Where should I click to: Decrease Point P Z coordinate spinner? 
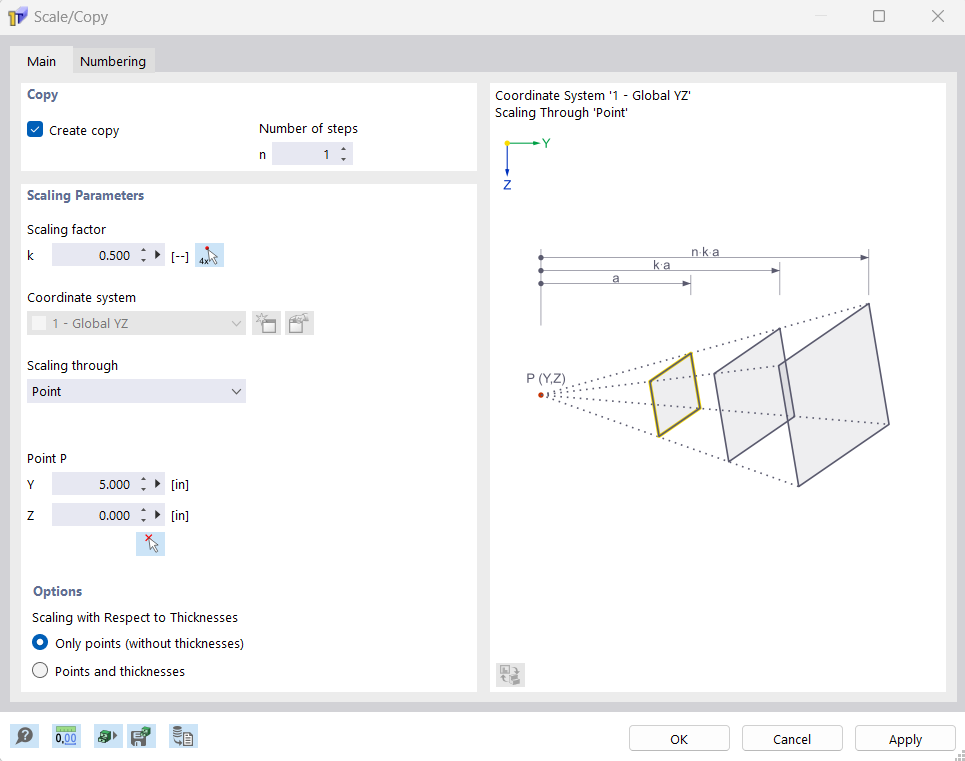143,520
